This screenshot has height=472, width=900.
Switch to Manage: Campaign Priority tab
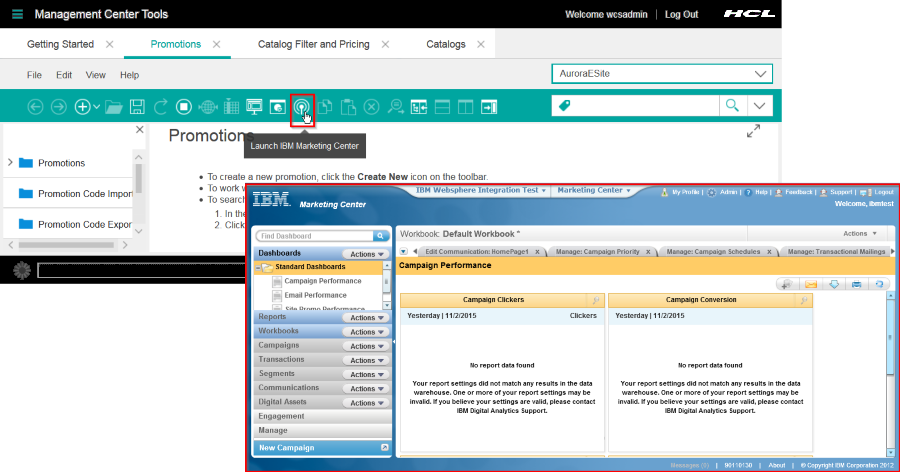pyautogui.click(x=598, y=252)
